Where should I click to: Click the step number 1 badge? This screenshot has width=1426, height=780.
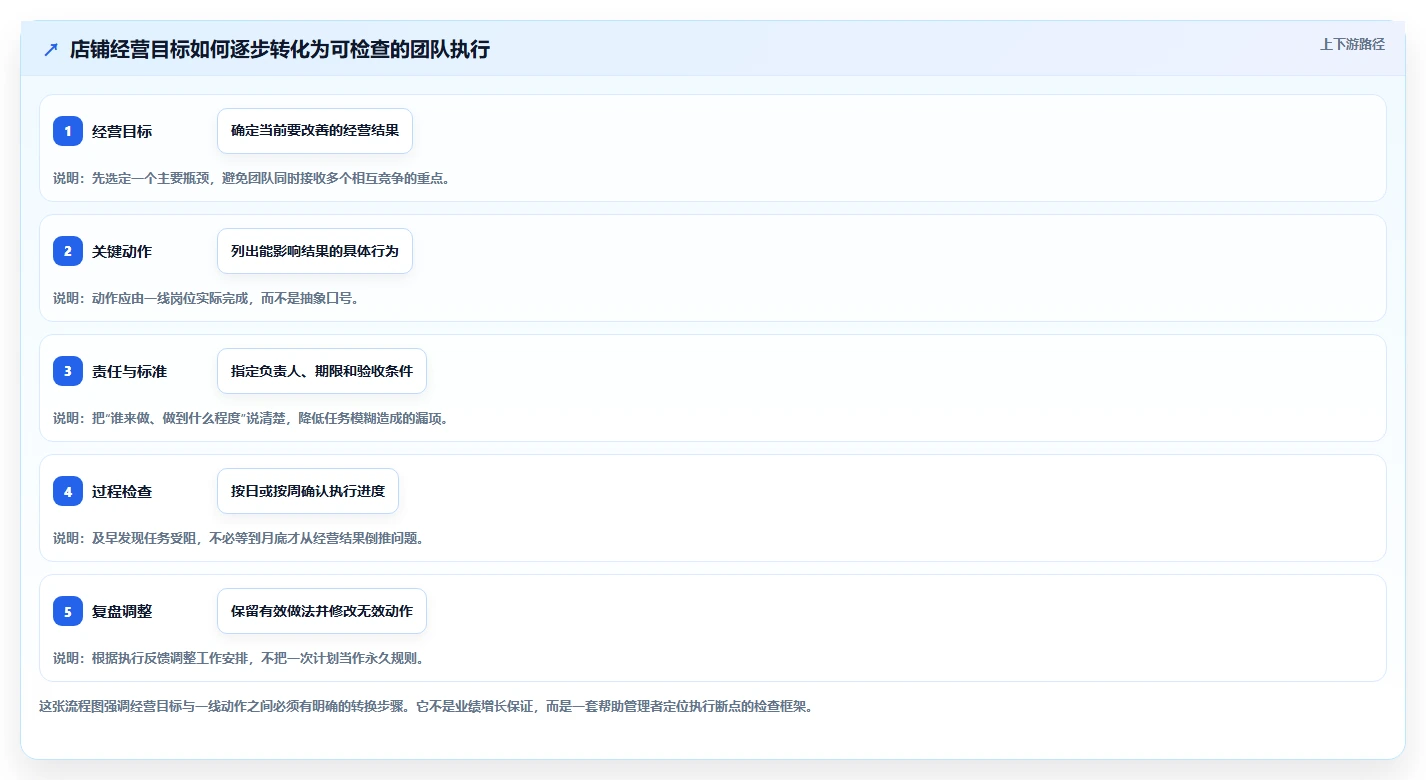(x=68, y=131)
